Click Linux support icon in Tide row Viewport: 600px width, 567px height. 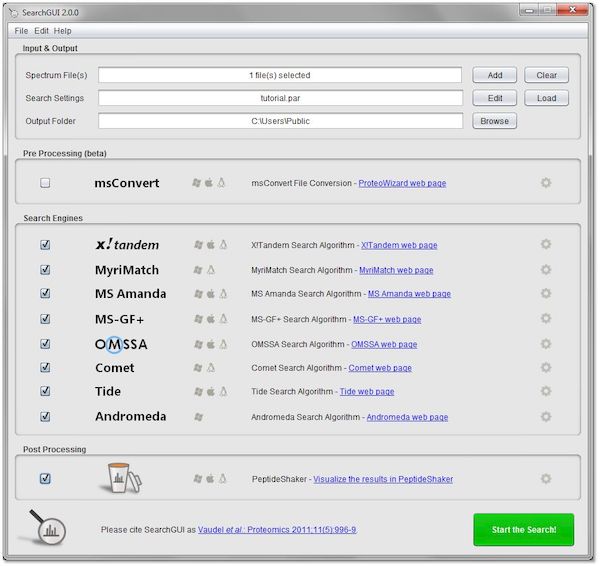coord(223,391)
